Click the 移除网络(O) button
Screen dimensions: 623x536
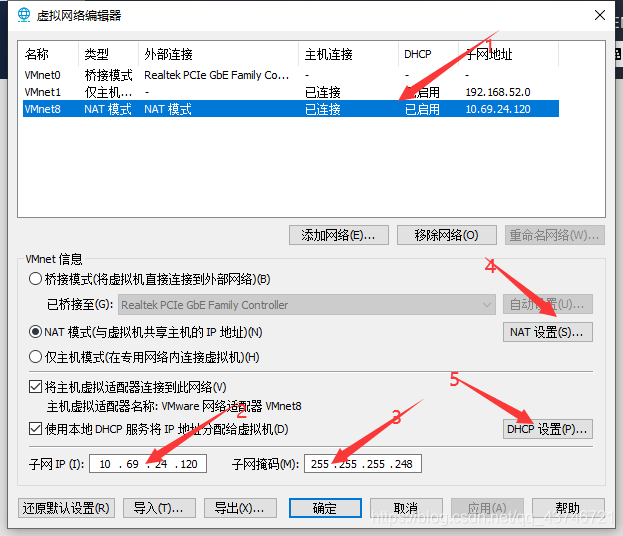point(447,235)
